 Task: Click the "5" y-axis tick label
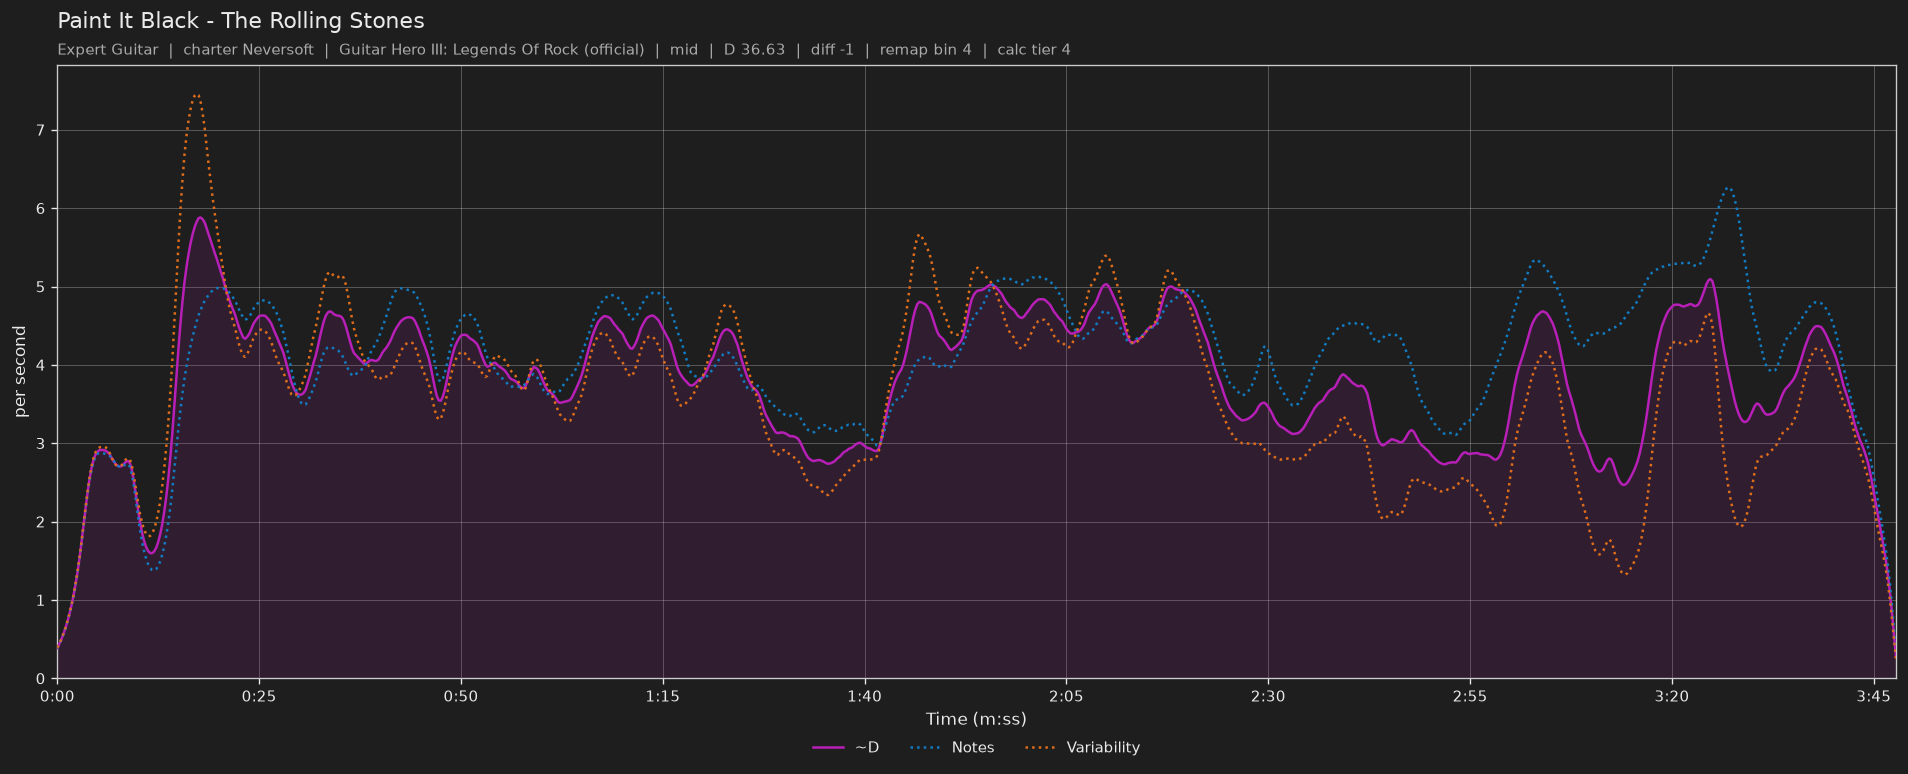(42, 287)
